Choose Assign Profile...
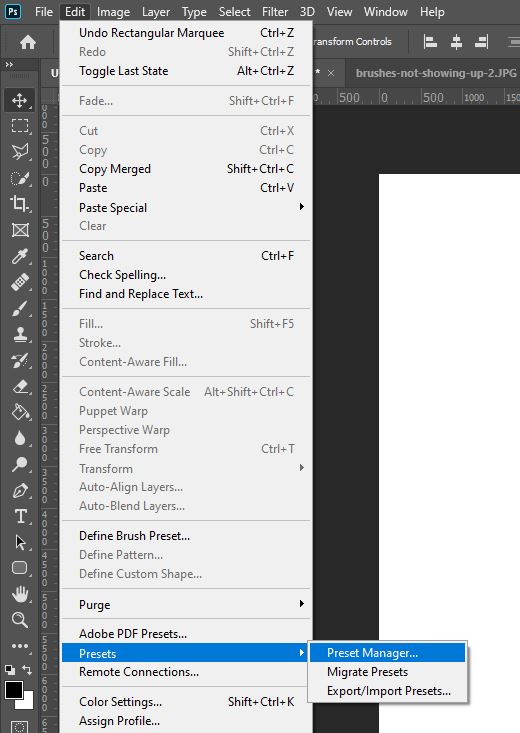520x733 pixels. [187, 721]
